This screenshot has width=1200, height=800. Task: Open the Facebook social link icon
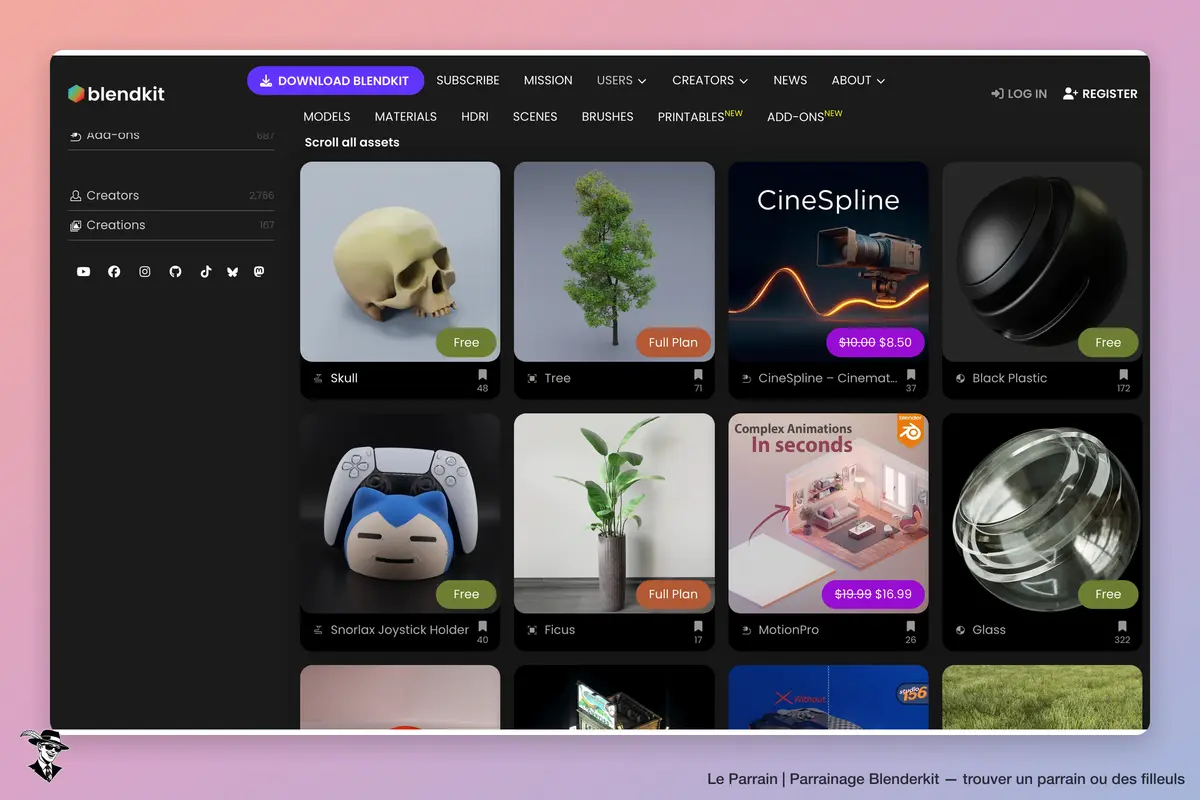click(114, 272)
